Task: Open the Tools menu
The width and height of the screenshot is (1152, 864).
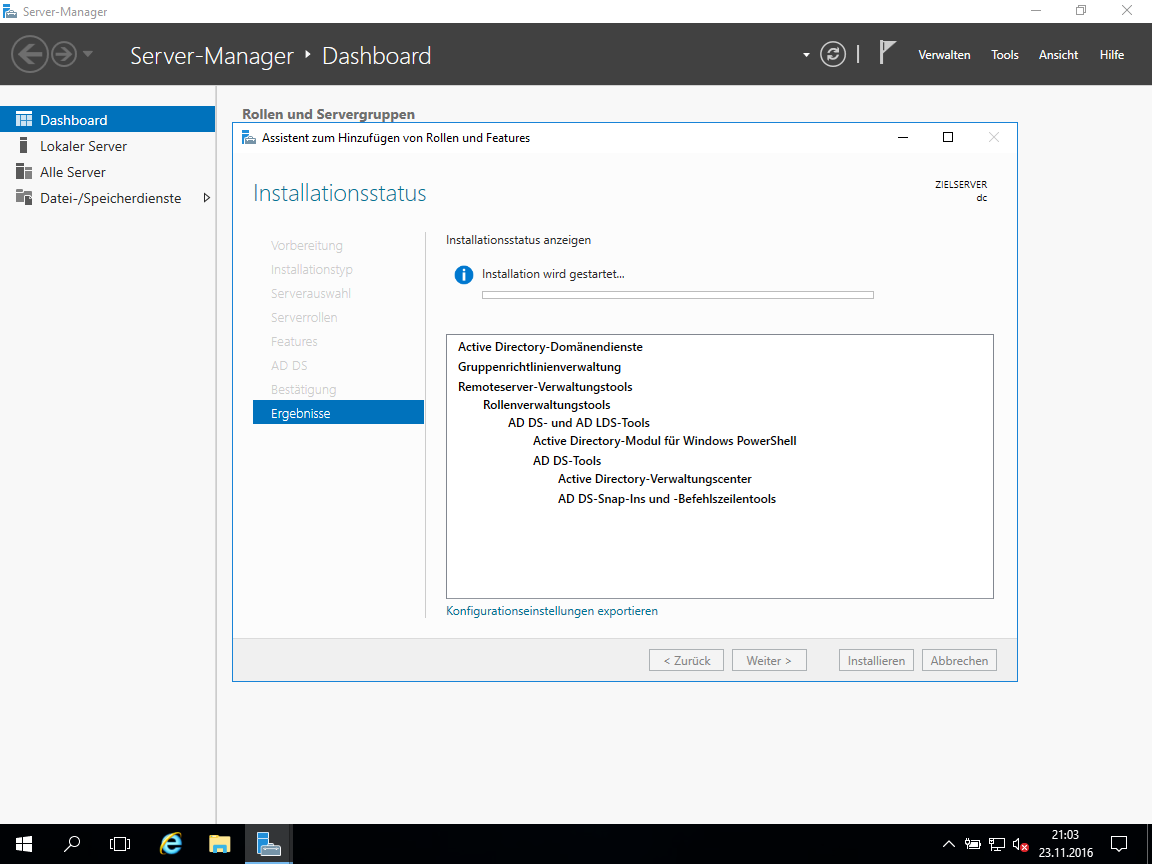Action: 1004,54
